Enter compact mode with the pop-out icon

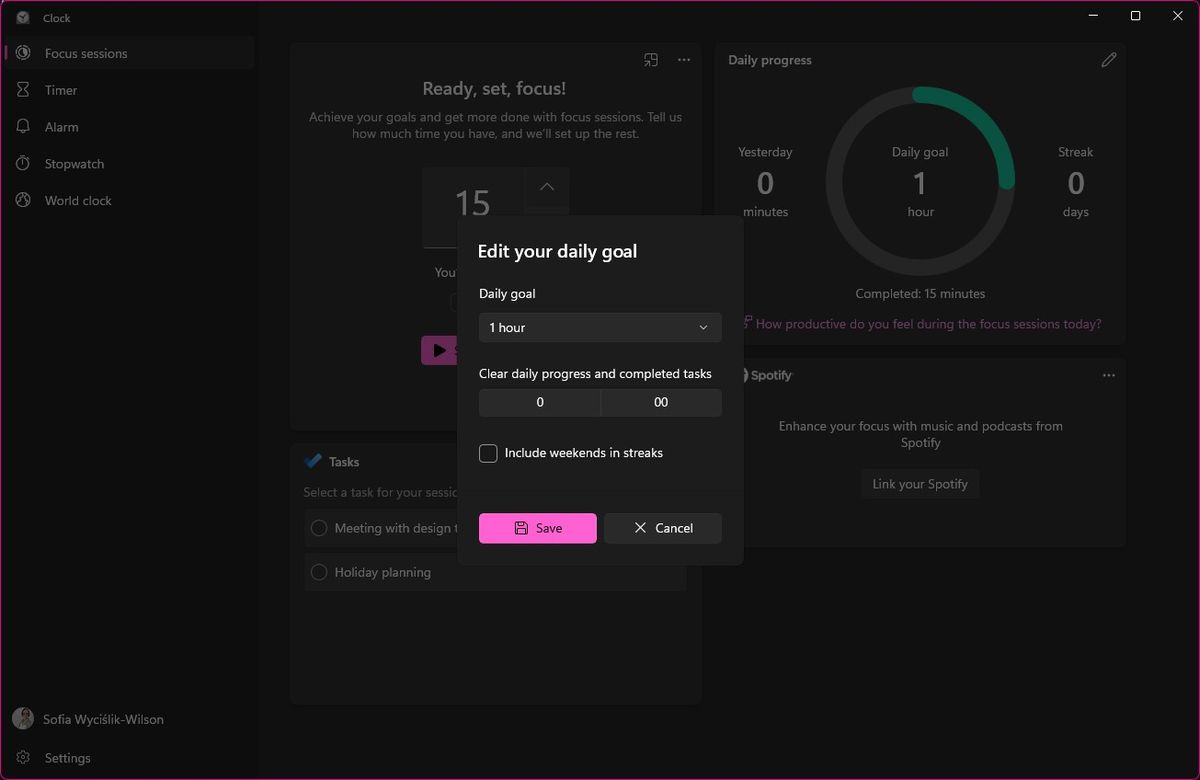pyautogui.click(x=651, y=60)
